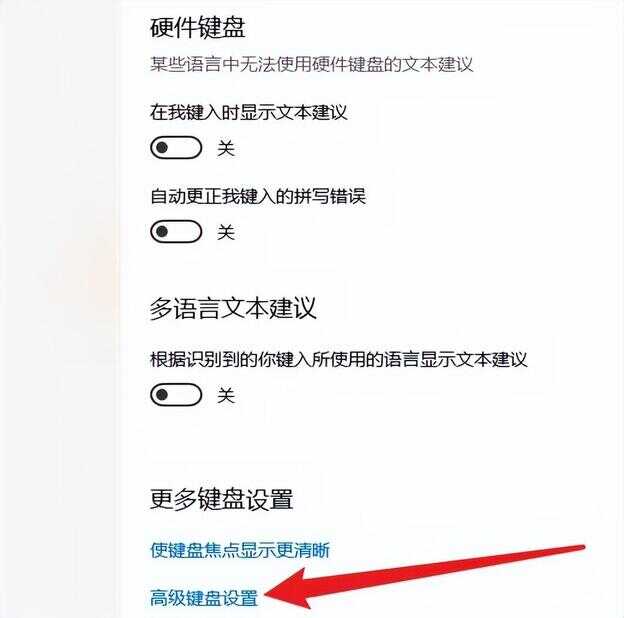The width and height of the screenshot is (624, 618).
Task: Select the 多语言文本建议 section heading
Action: 233,308
